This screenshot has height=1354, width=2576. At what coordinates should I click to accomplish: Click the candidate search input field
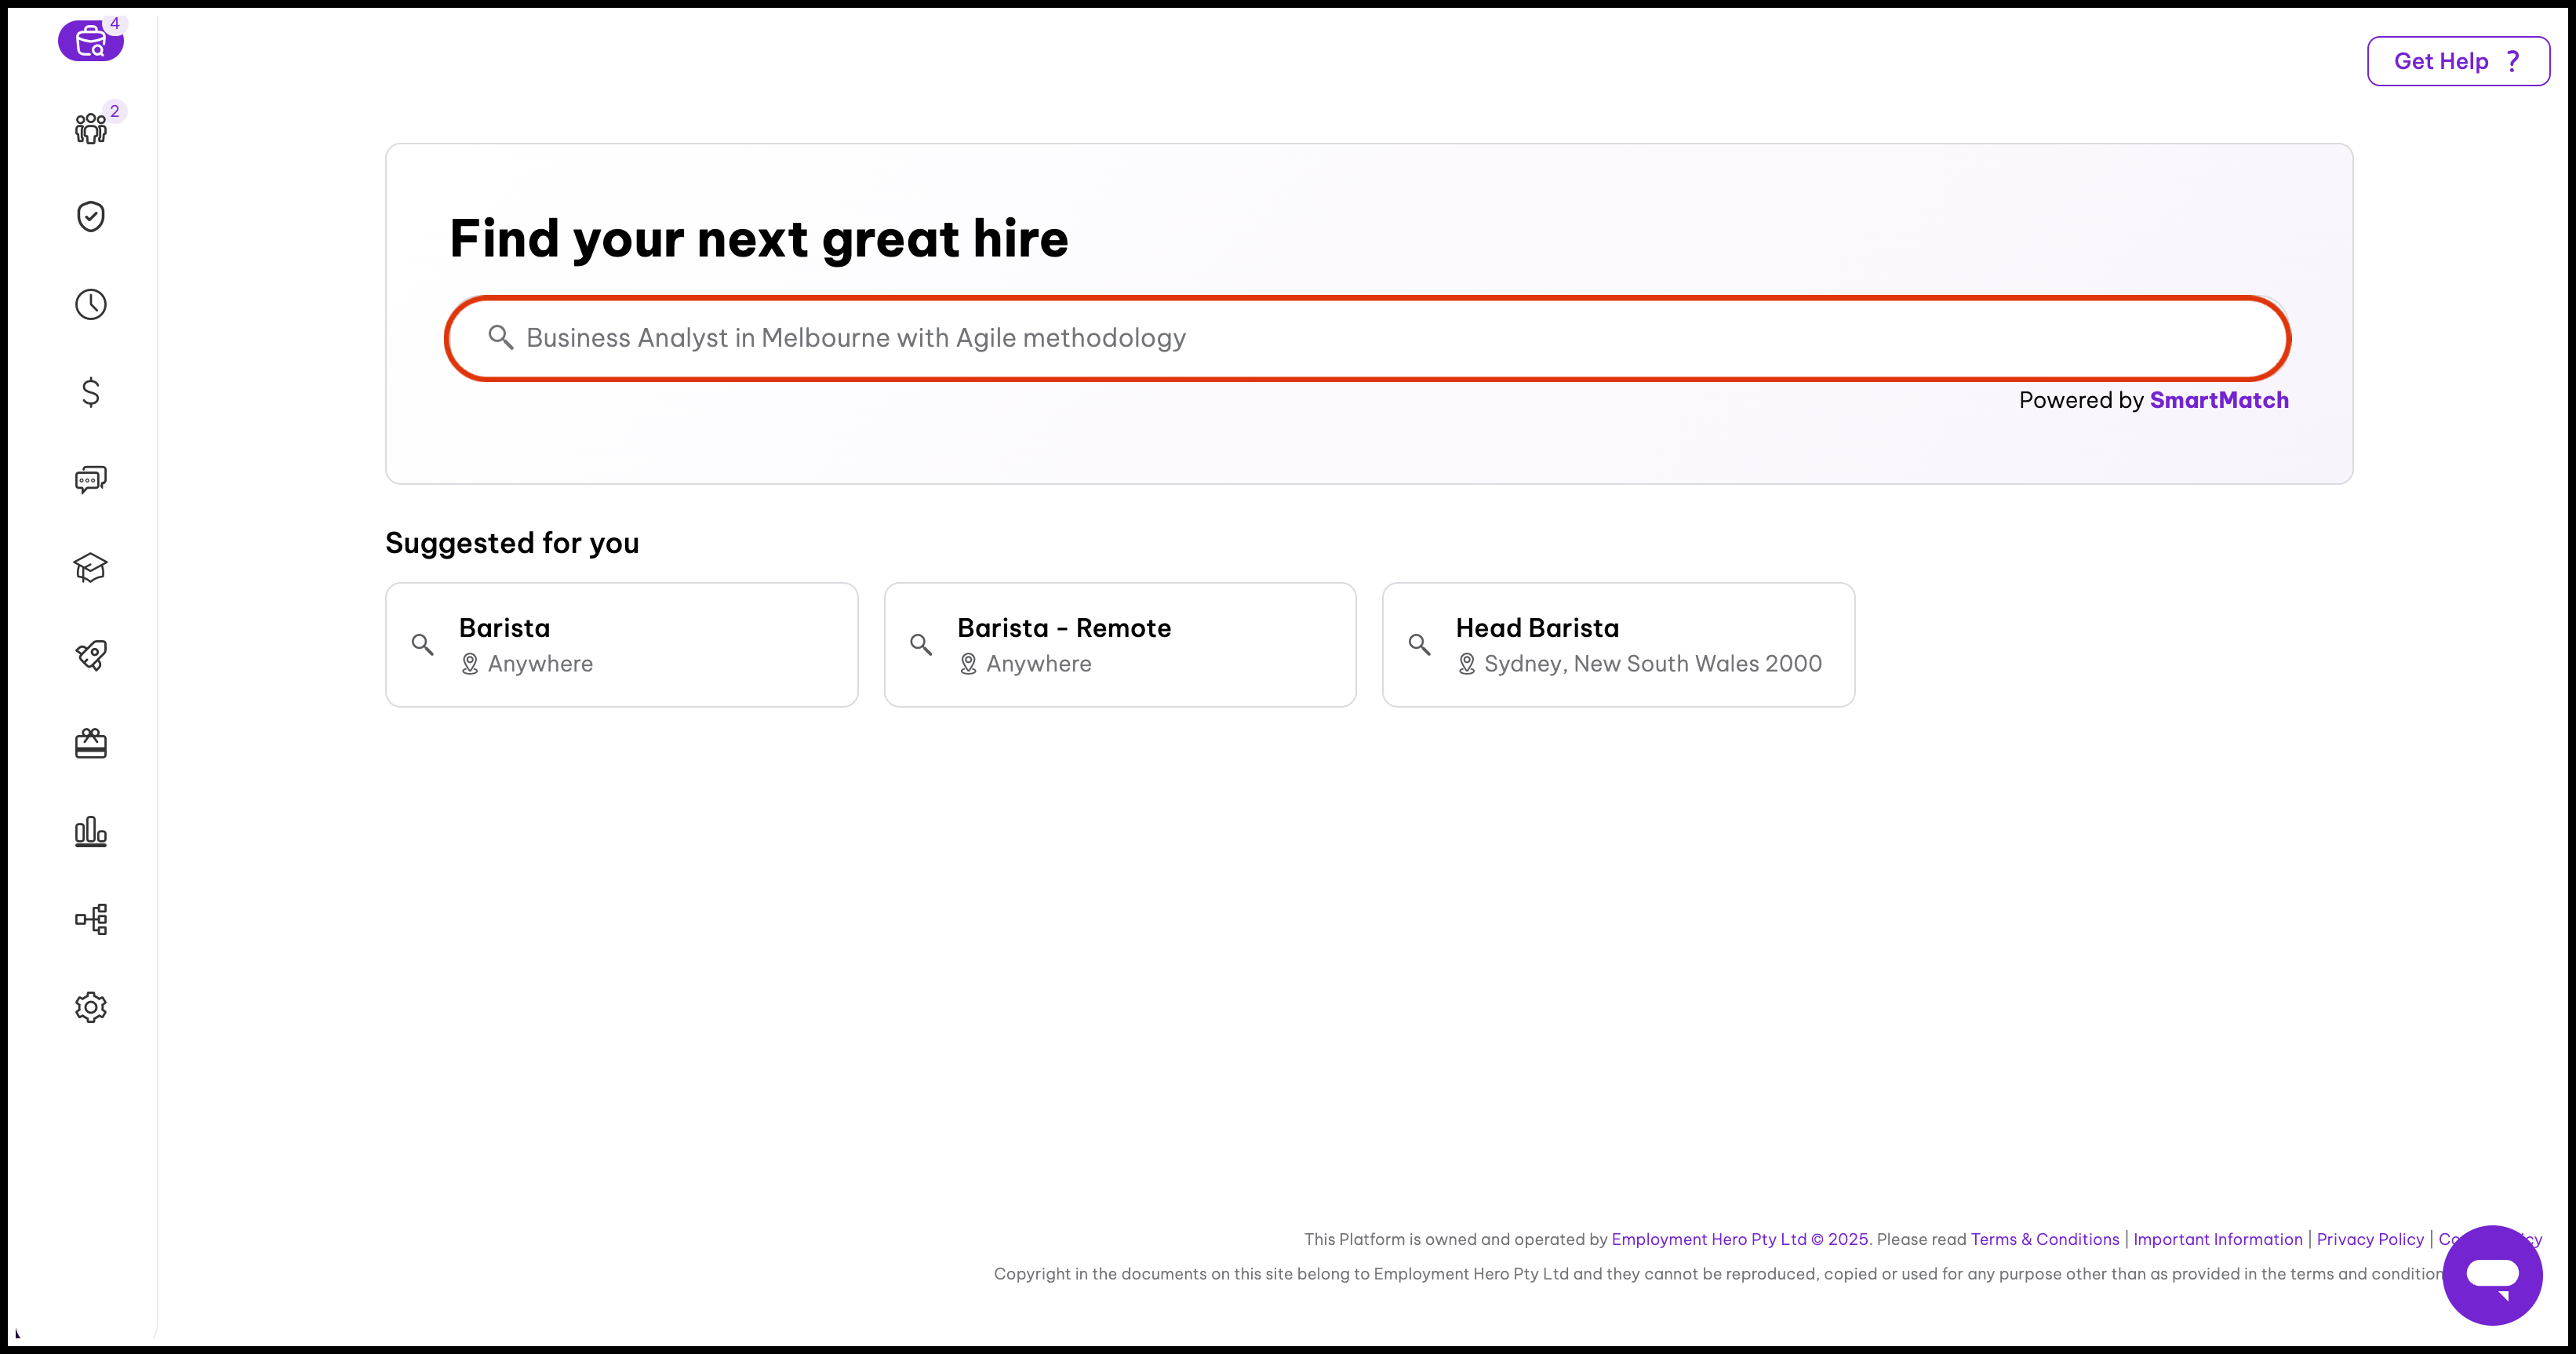(x=1366, y=338)
